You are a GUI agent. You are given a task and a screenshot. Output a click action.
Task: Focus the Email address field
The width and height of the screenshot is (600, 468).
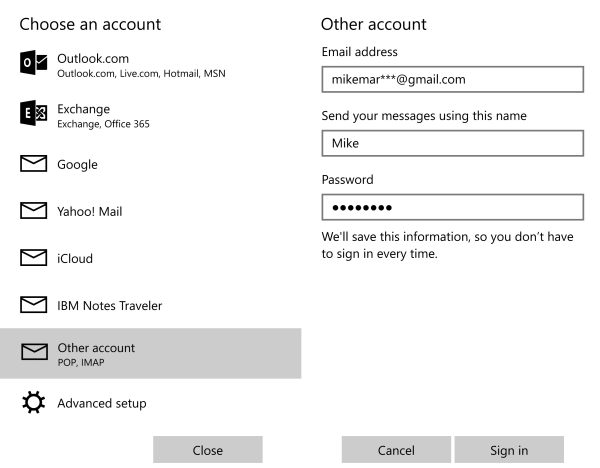pyautogui.click(x=453, y=79)
